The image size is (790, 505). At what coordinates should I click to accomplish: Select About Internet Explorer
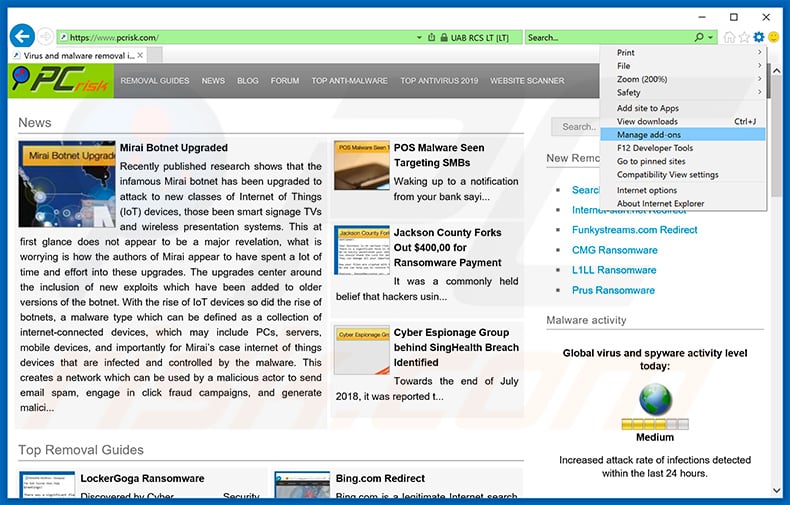coord(683,204)
